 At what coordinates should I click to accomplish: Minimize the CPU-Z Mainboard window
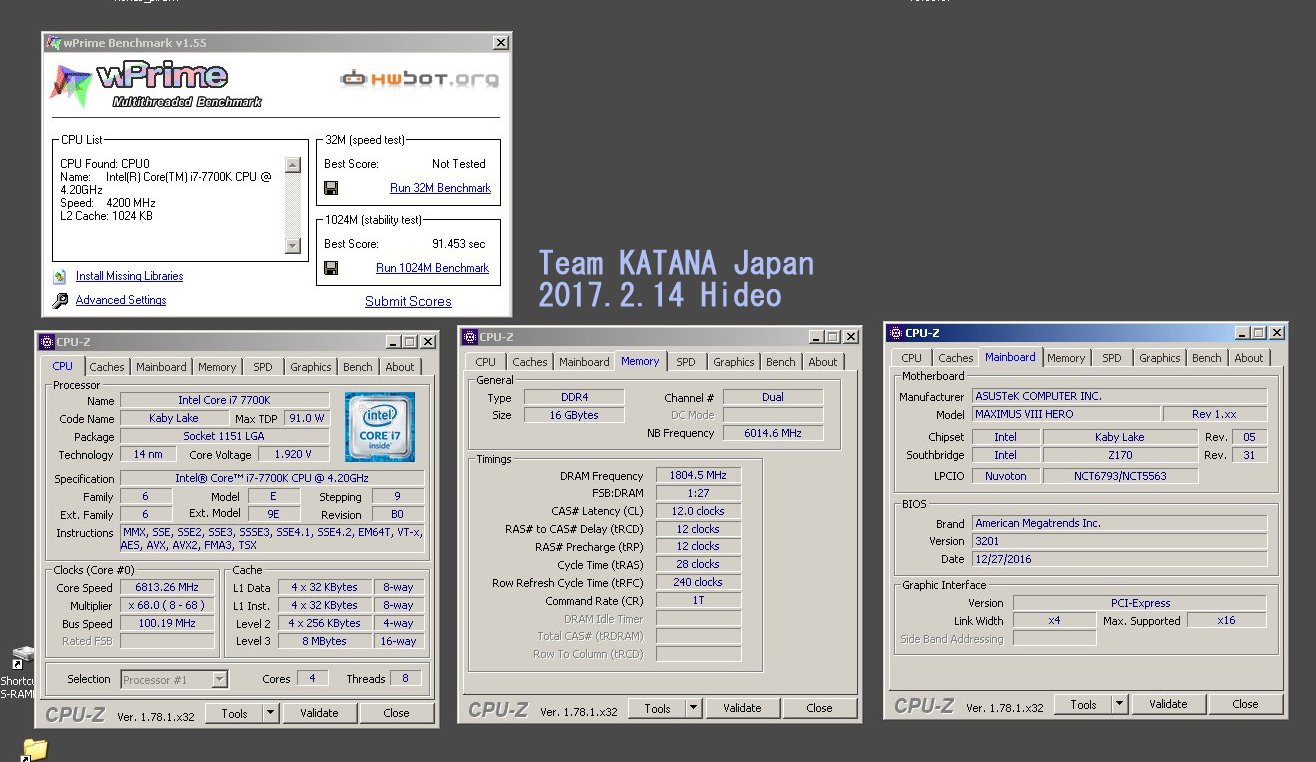(x=1241, y=333)
